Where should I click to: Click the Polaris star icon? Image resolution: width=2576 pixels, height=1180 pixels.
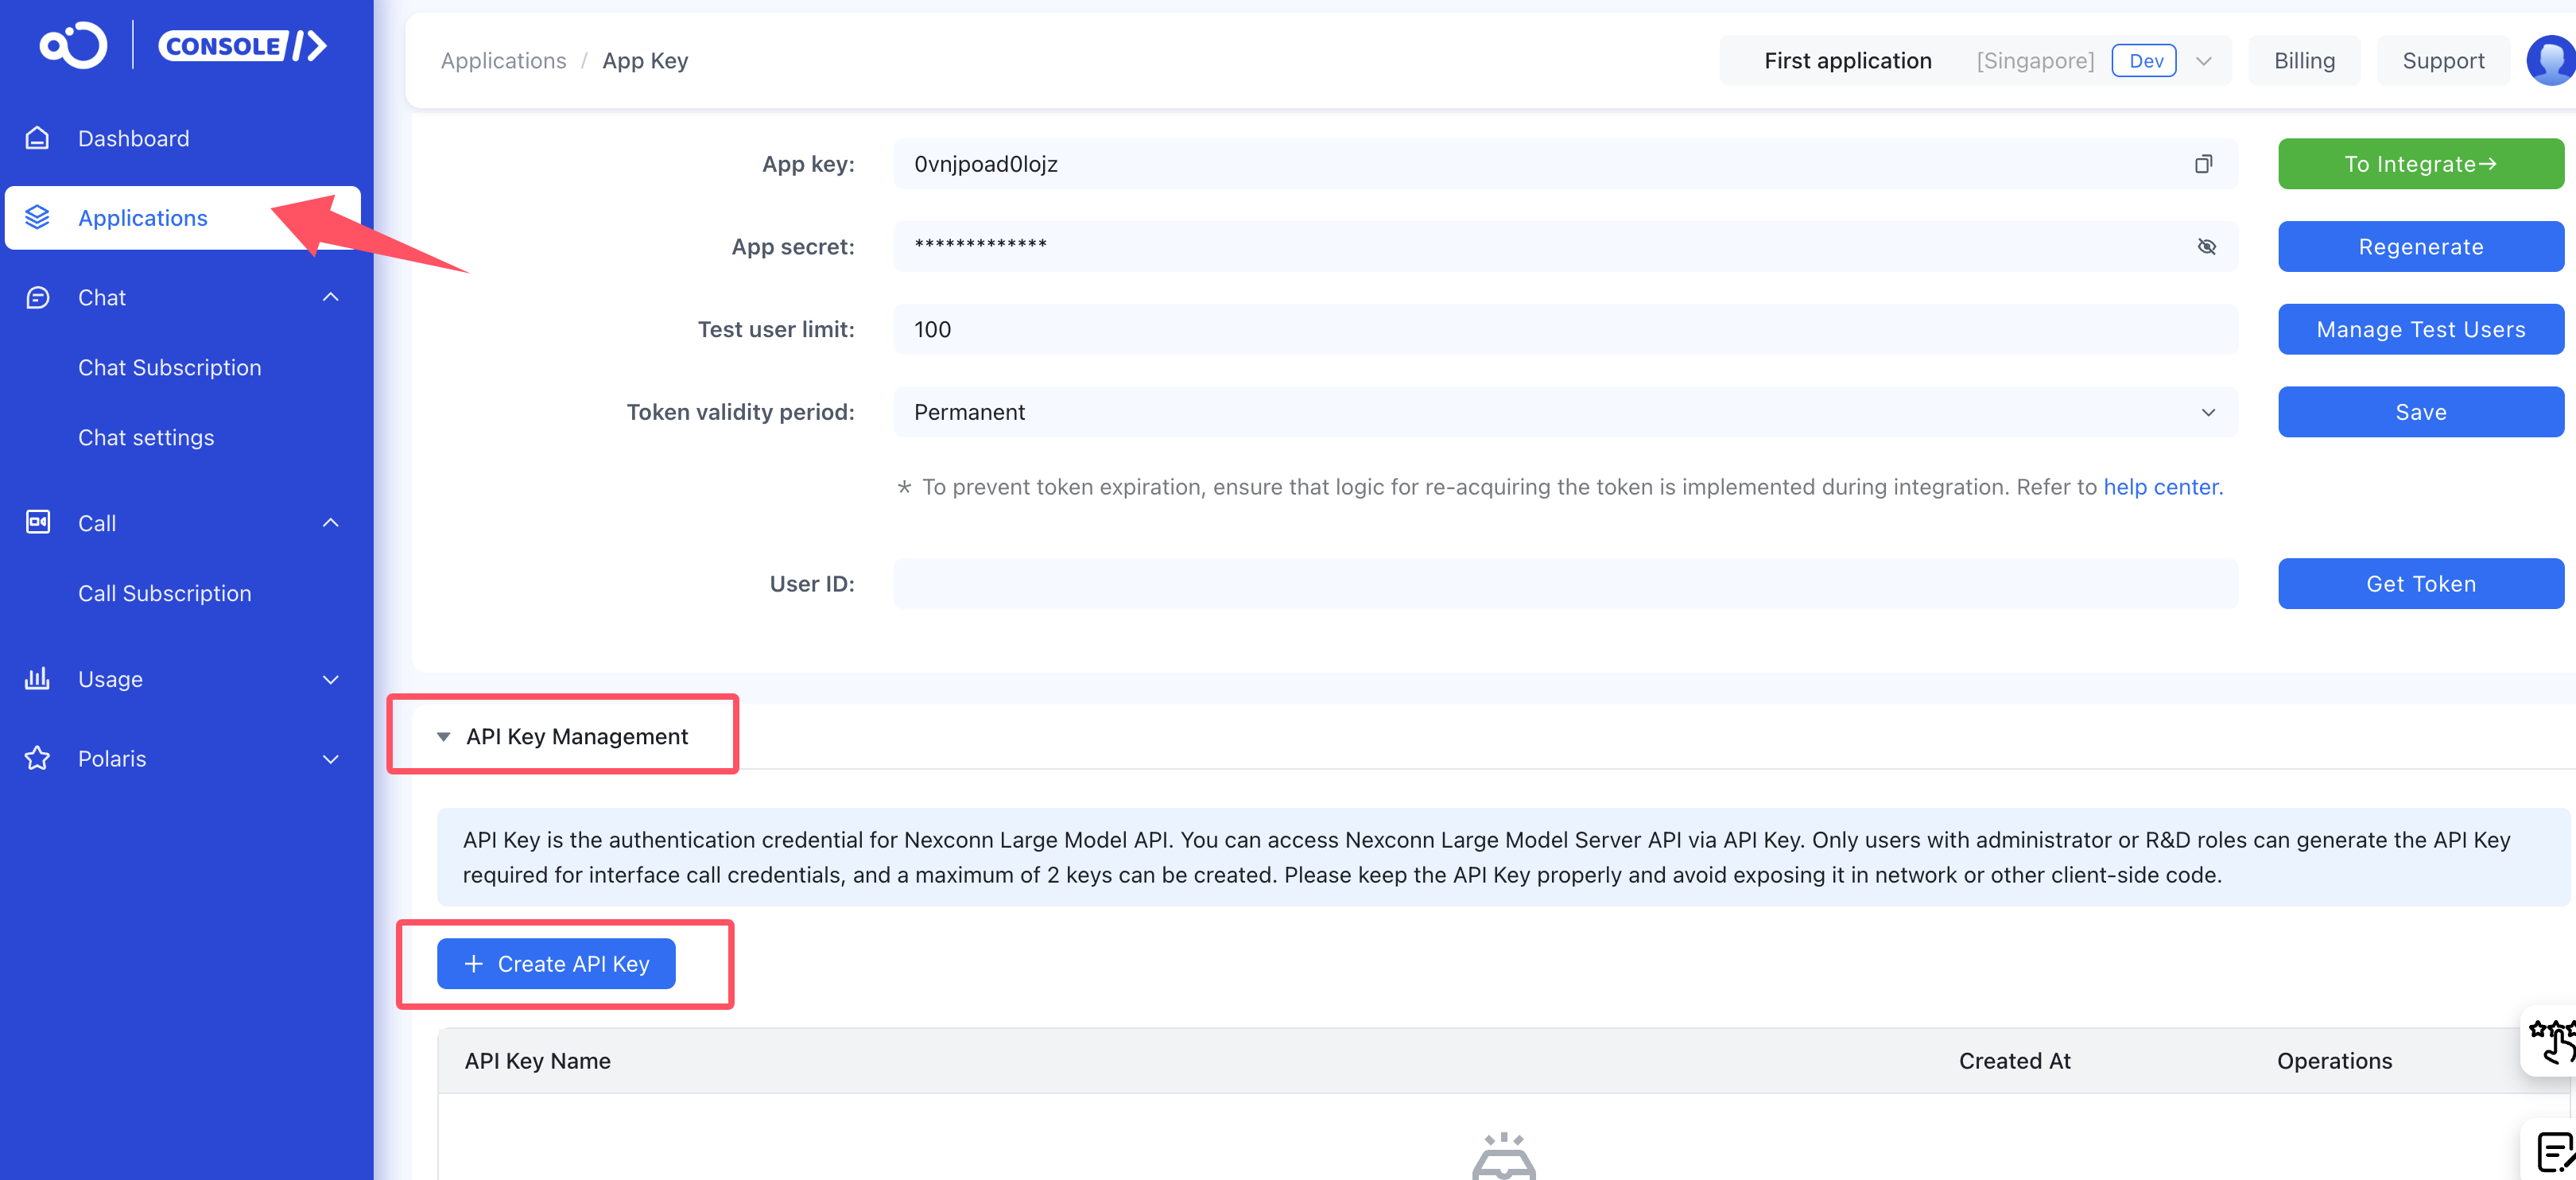click(x=37, y=759)
